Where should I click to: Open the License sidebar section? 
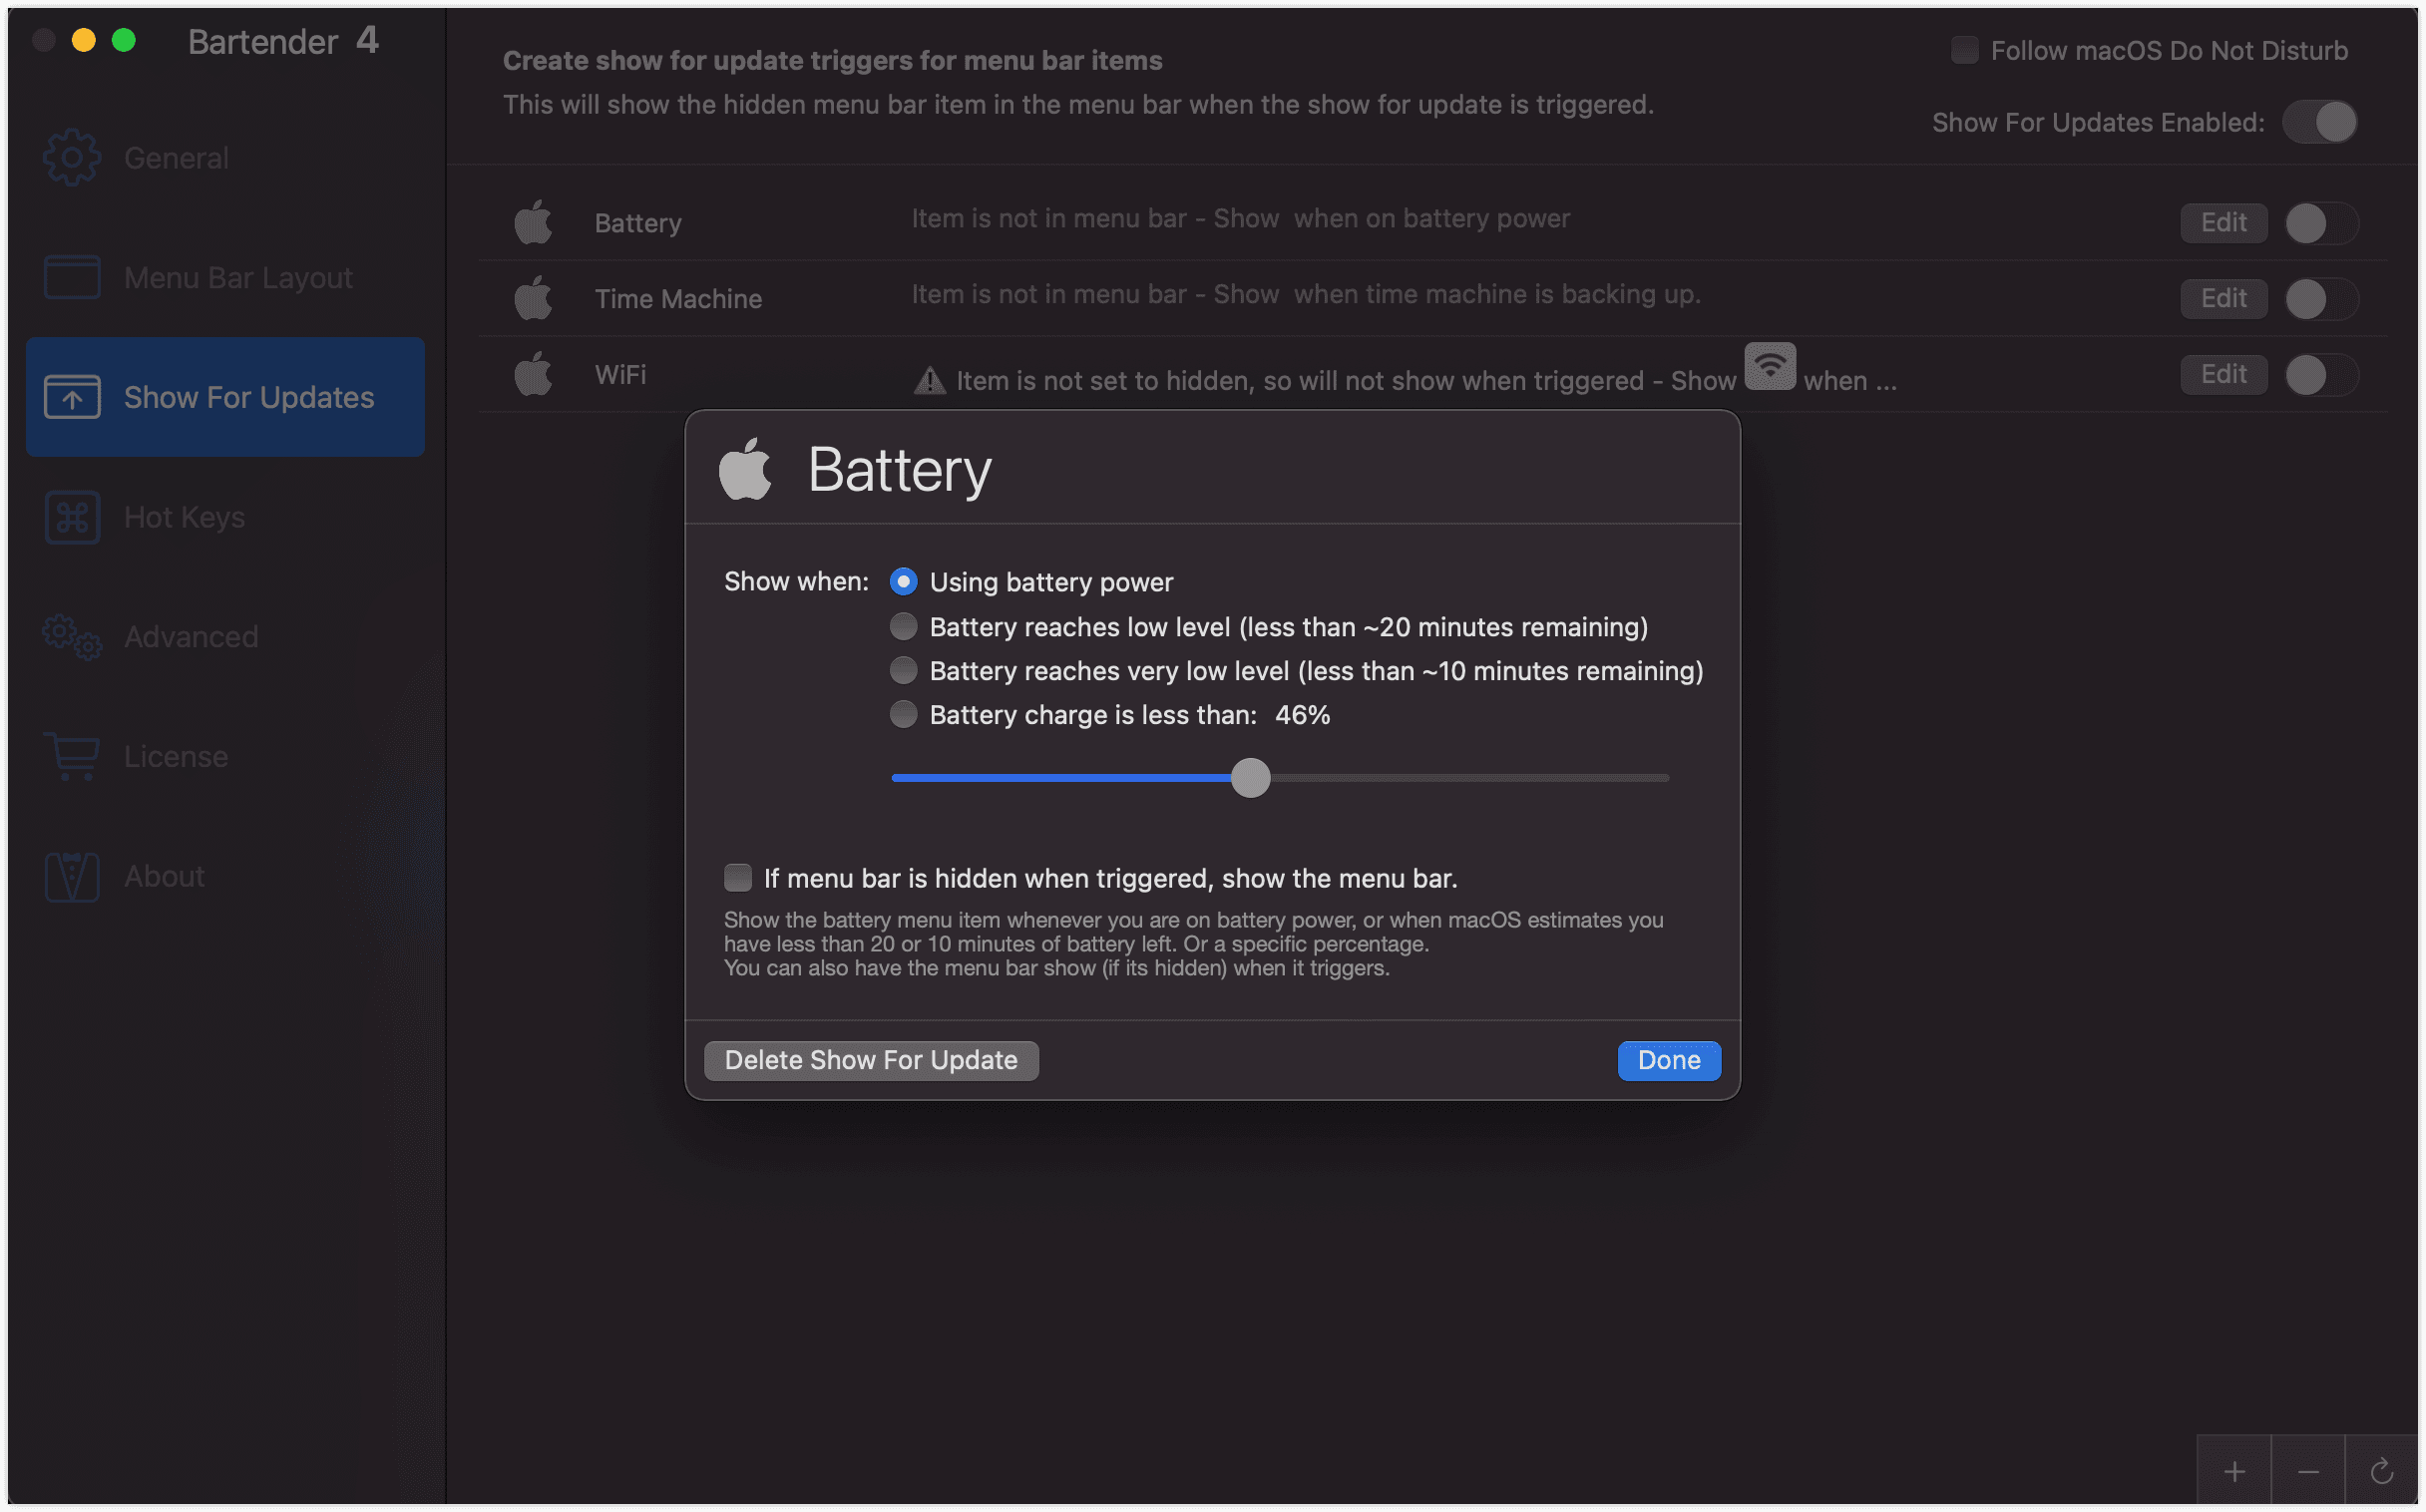coord(176,756)
